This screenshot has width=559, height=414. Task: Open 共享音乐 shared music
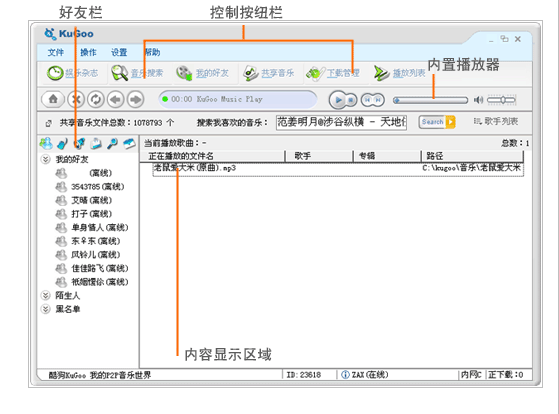268,73
